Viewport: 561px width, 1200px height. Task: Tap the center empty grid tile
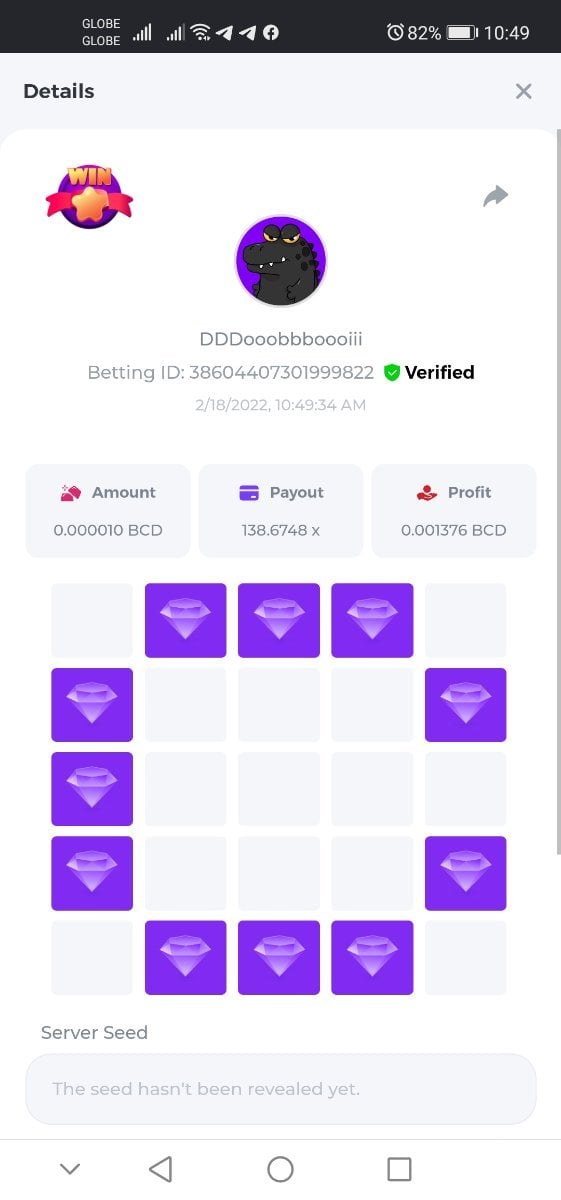coord(279,789)
